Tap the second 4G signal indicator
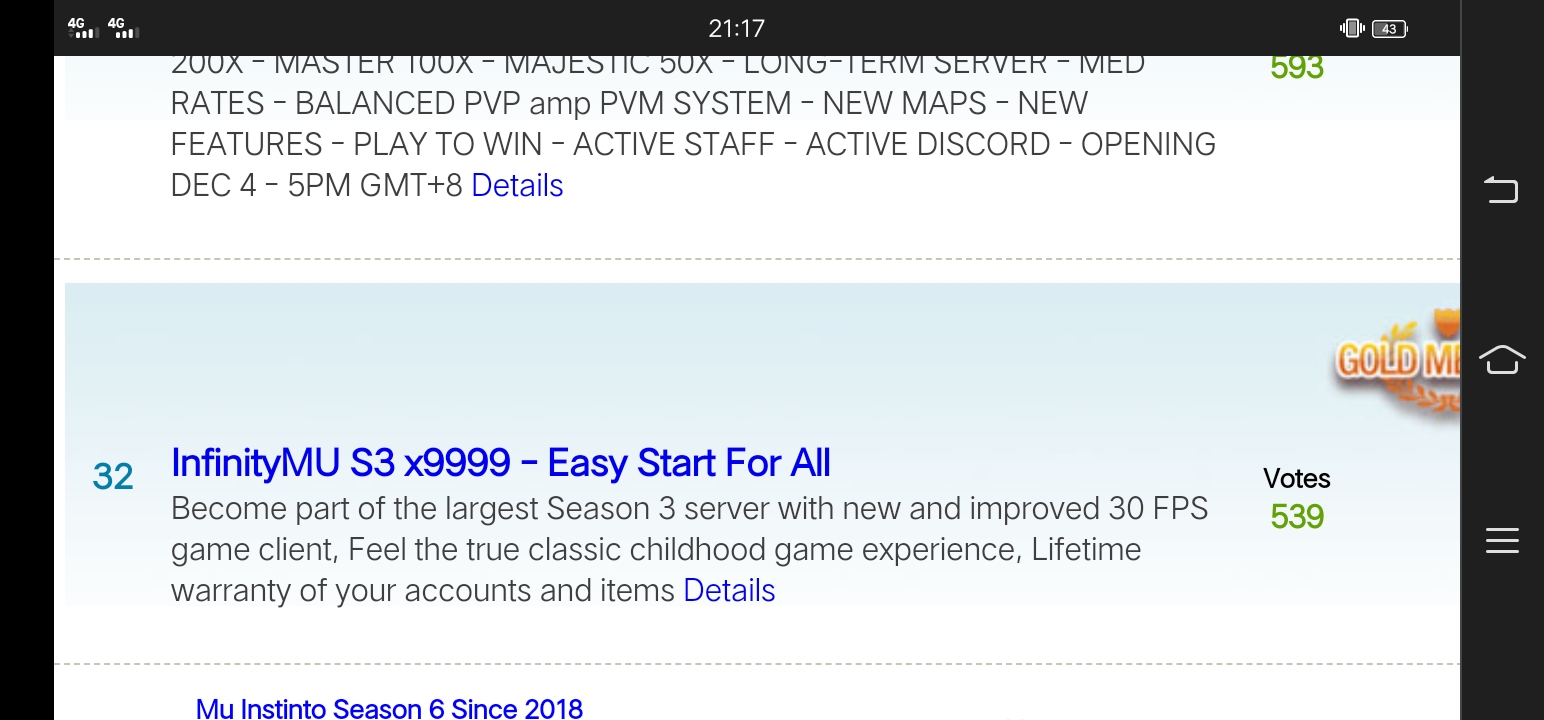Image resolution: width=1544 pixels, height=720 pixels. click(x=122, y=28)
